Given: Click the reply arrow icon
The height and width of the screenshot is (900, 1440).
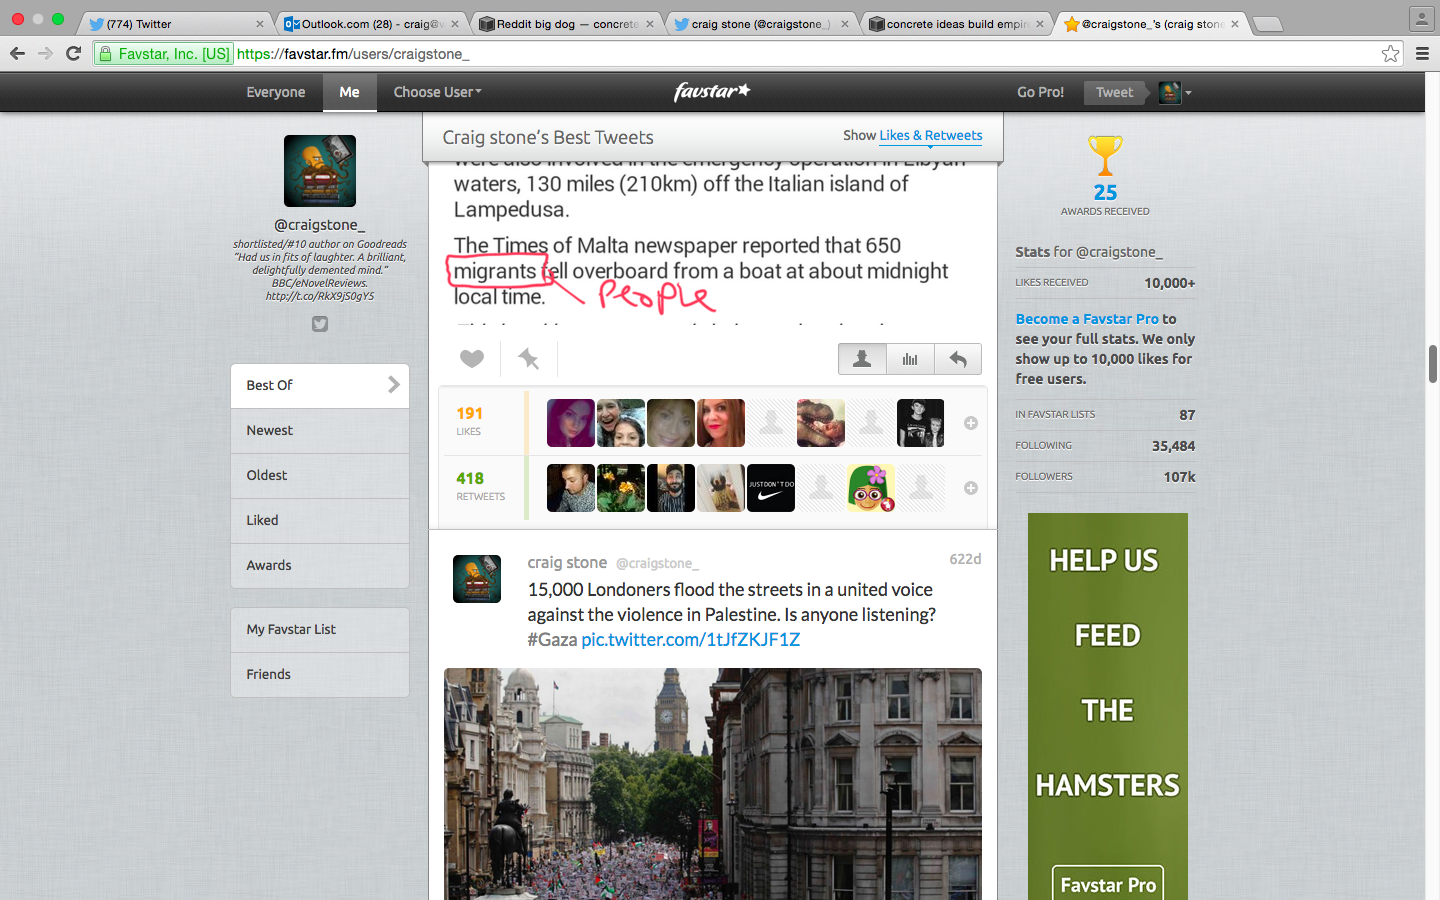Looking at the screenshot, I should pyautogui.click(x=958, y=358).
